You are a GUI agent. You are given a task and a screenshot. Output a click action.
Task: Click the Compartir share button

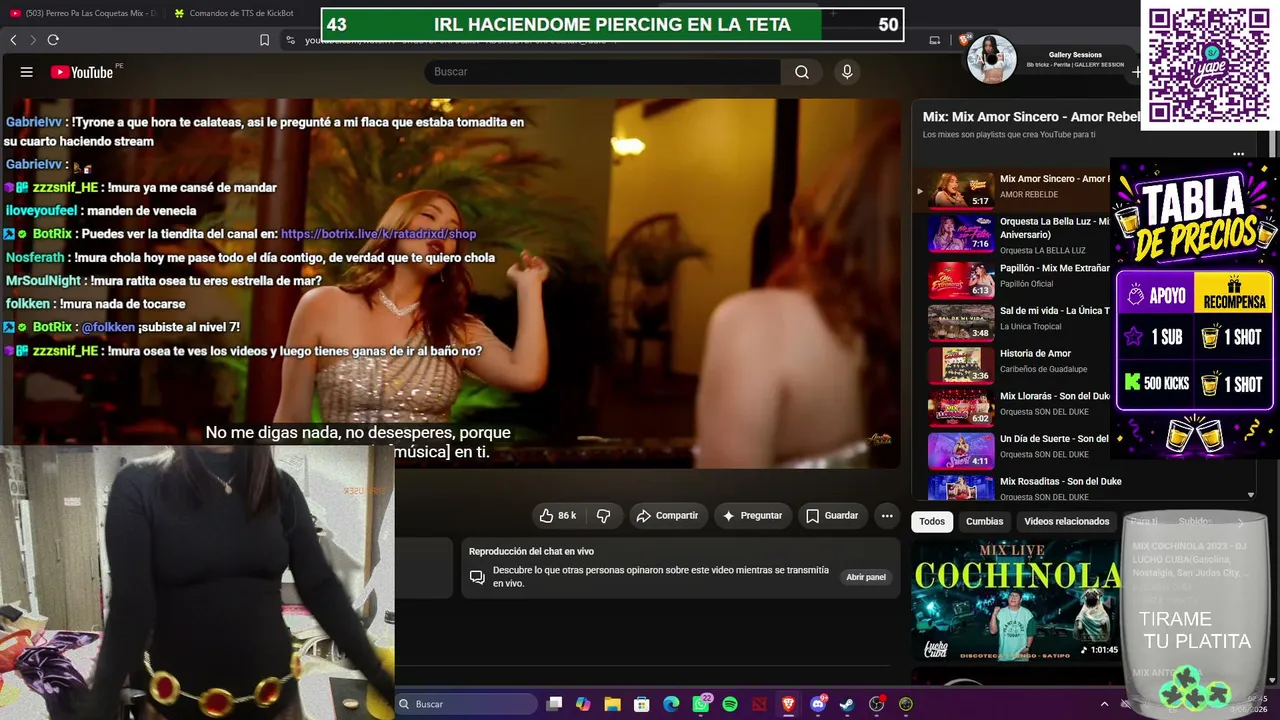(x=667, y=516)
